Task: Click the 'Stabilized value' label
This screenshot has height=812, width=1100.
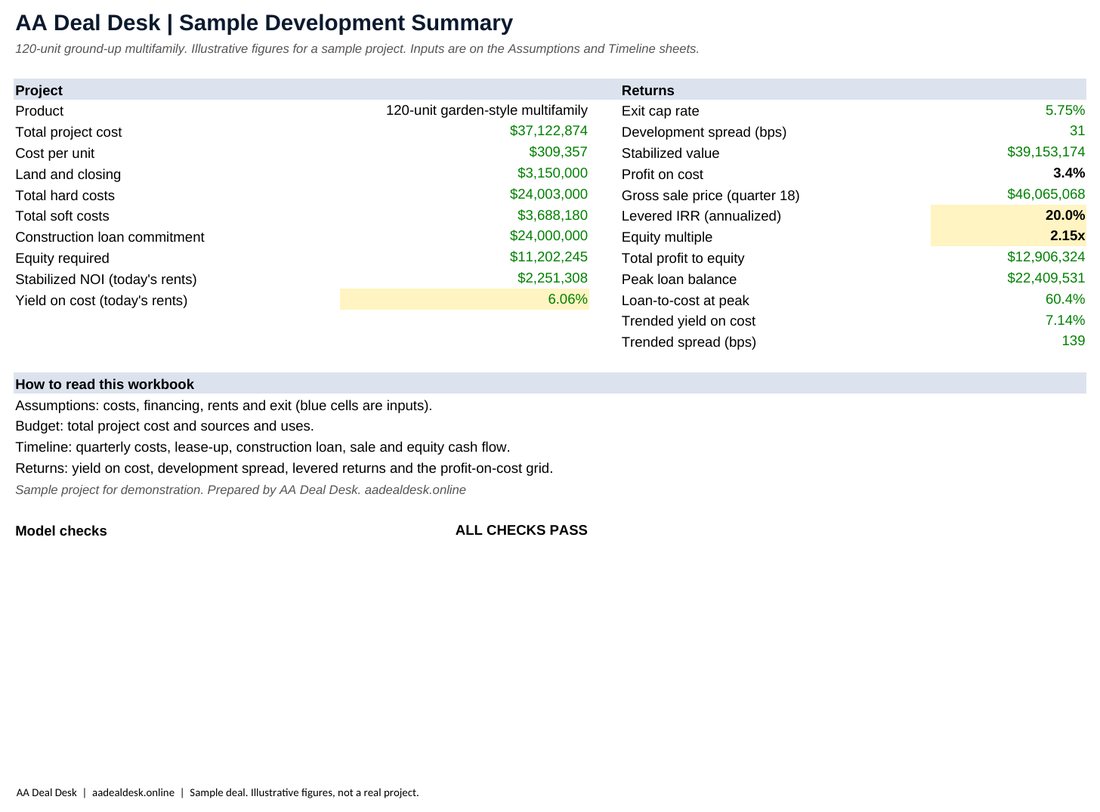Action: coord(670,153)
